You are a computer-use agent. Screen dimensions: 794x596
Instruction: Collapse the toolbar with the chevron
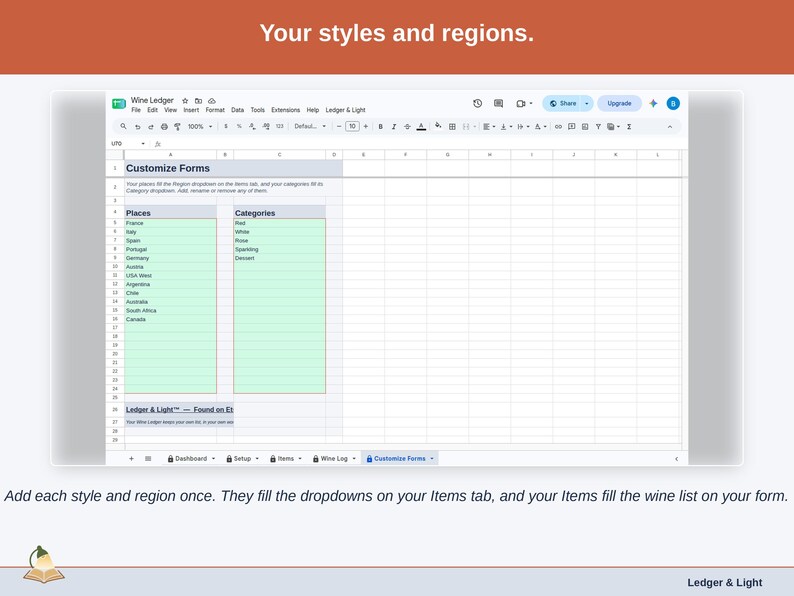pyautogui.click(x=670, y=127)
